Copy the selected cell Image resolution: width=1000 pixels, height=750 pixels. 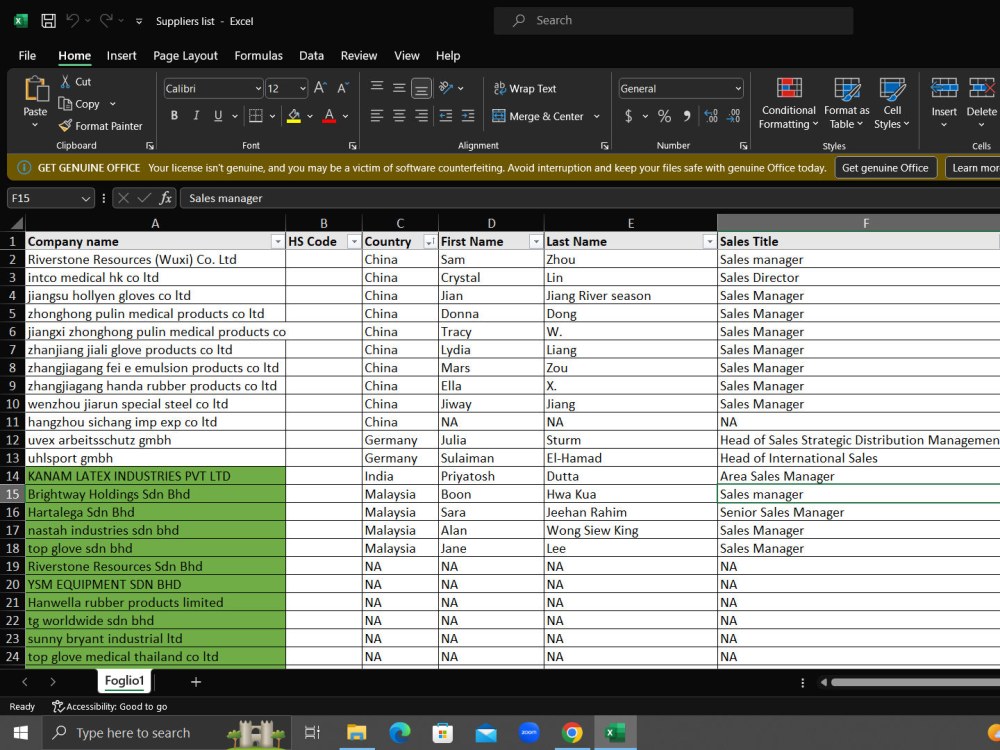click(x=79, y=104)
